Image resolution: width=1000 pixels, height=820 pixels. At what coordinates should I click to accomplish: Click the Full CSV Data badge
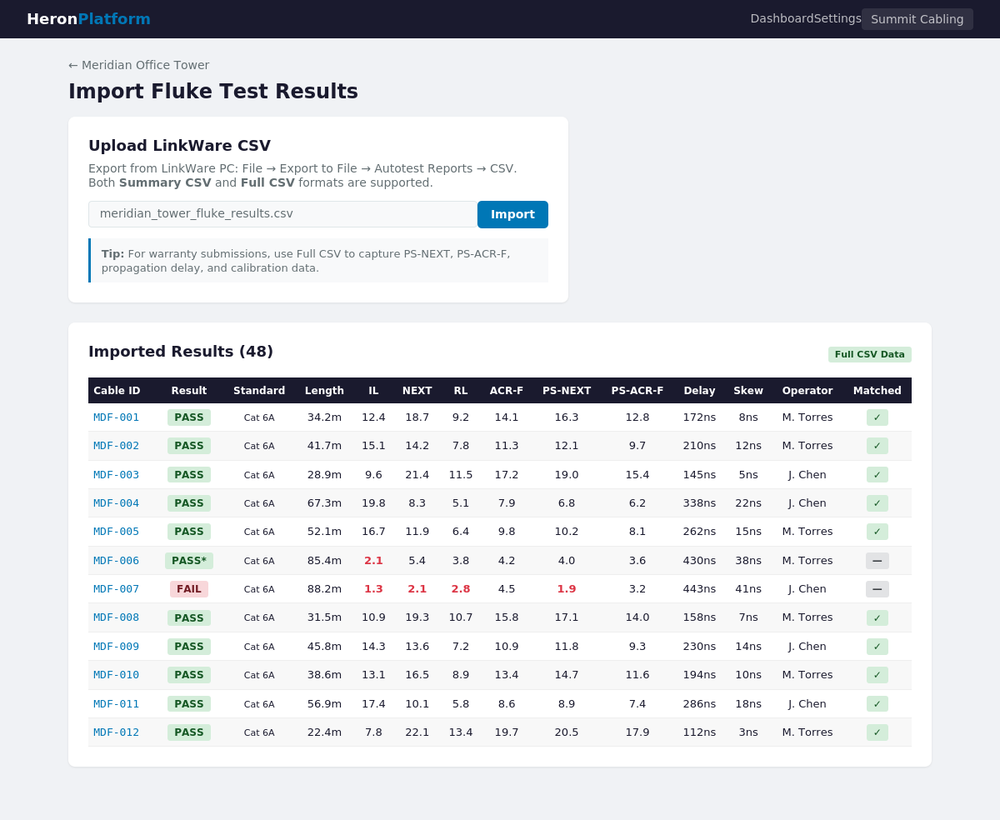[x=870, y=354]
